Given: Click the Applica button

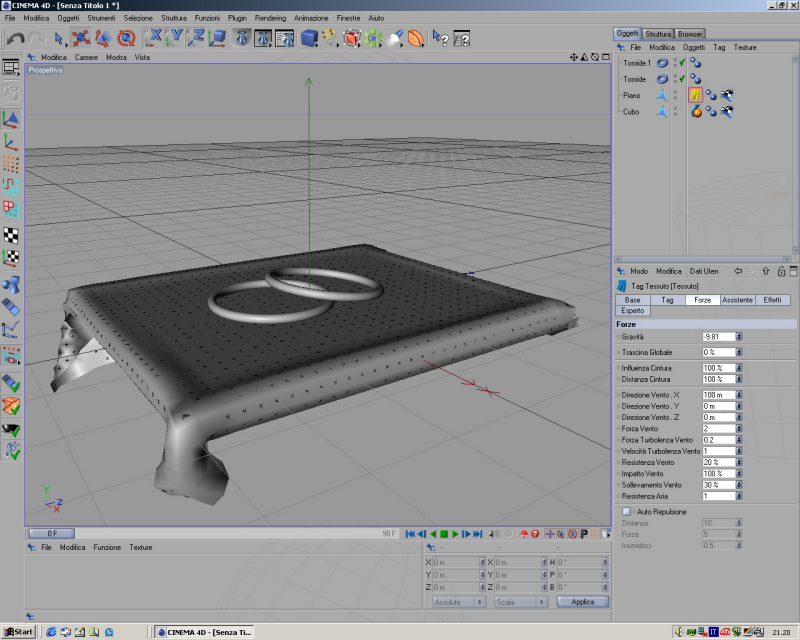Looking at the screenshot, I should click(582, 602).
